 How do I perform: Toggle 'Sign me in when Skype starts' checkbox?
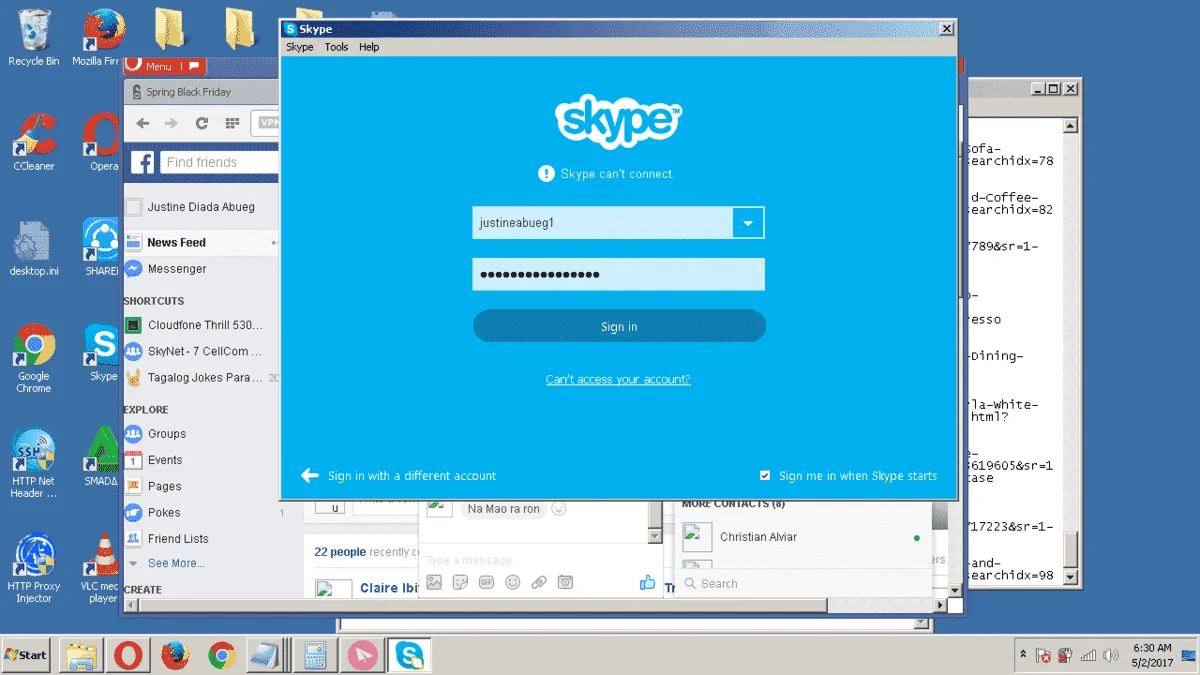[x=765, y=476]
